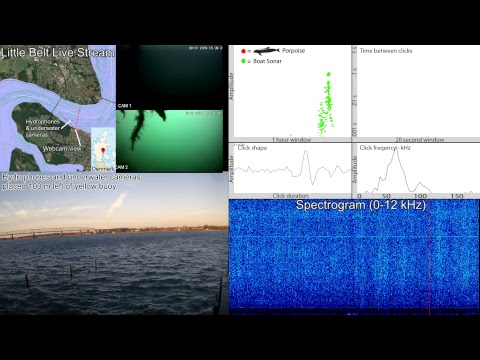Click the '1 hour window' axis label
480x360 pixels.
point(292,140)
